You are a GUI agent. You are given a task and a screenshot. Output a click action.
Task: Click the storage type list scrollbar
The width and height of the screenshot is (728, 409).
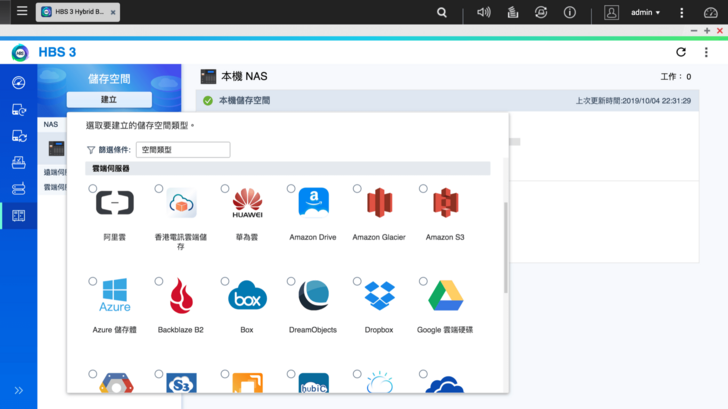(x=506, y=248)
